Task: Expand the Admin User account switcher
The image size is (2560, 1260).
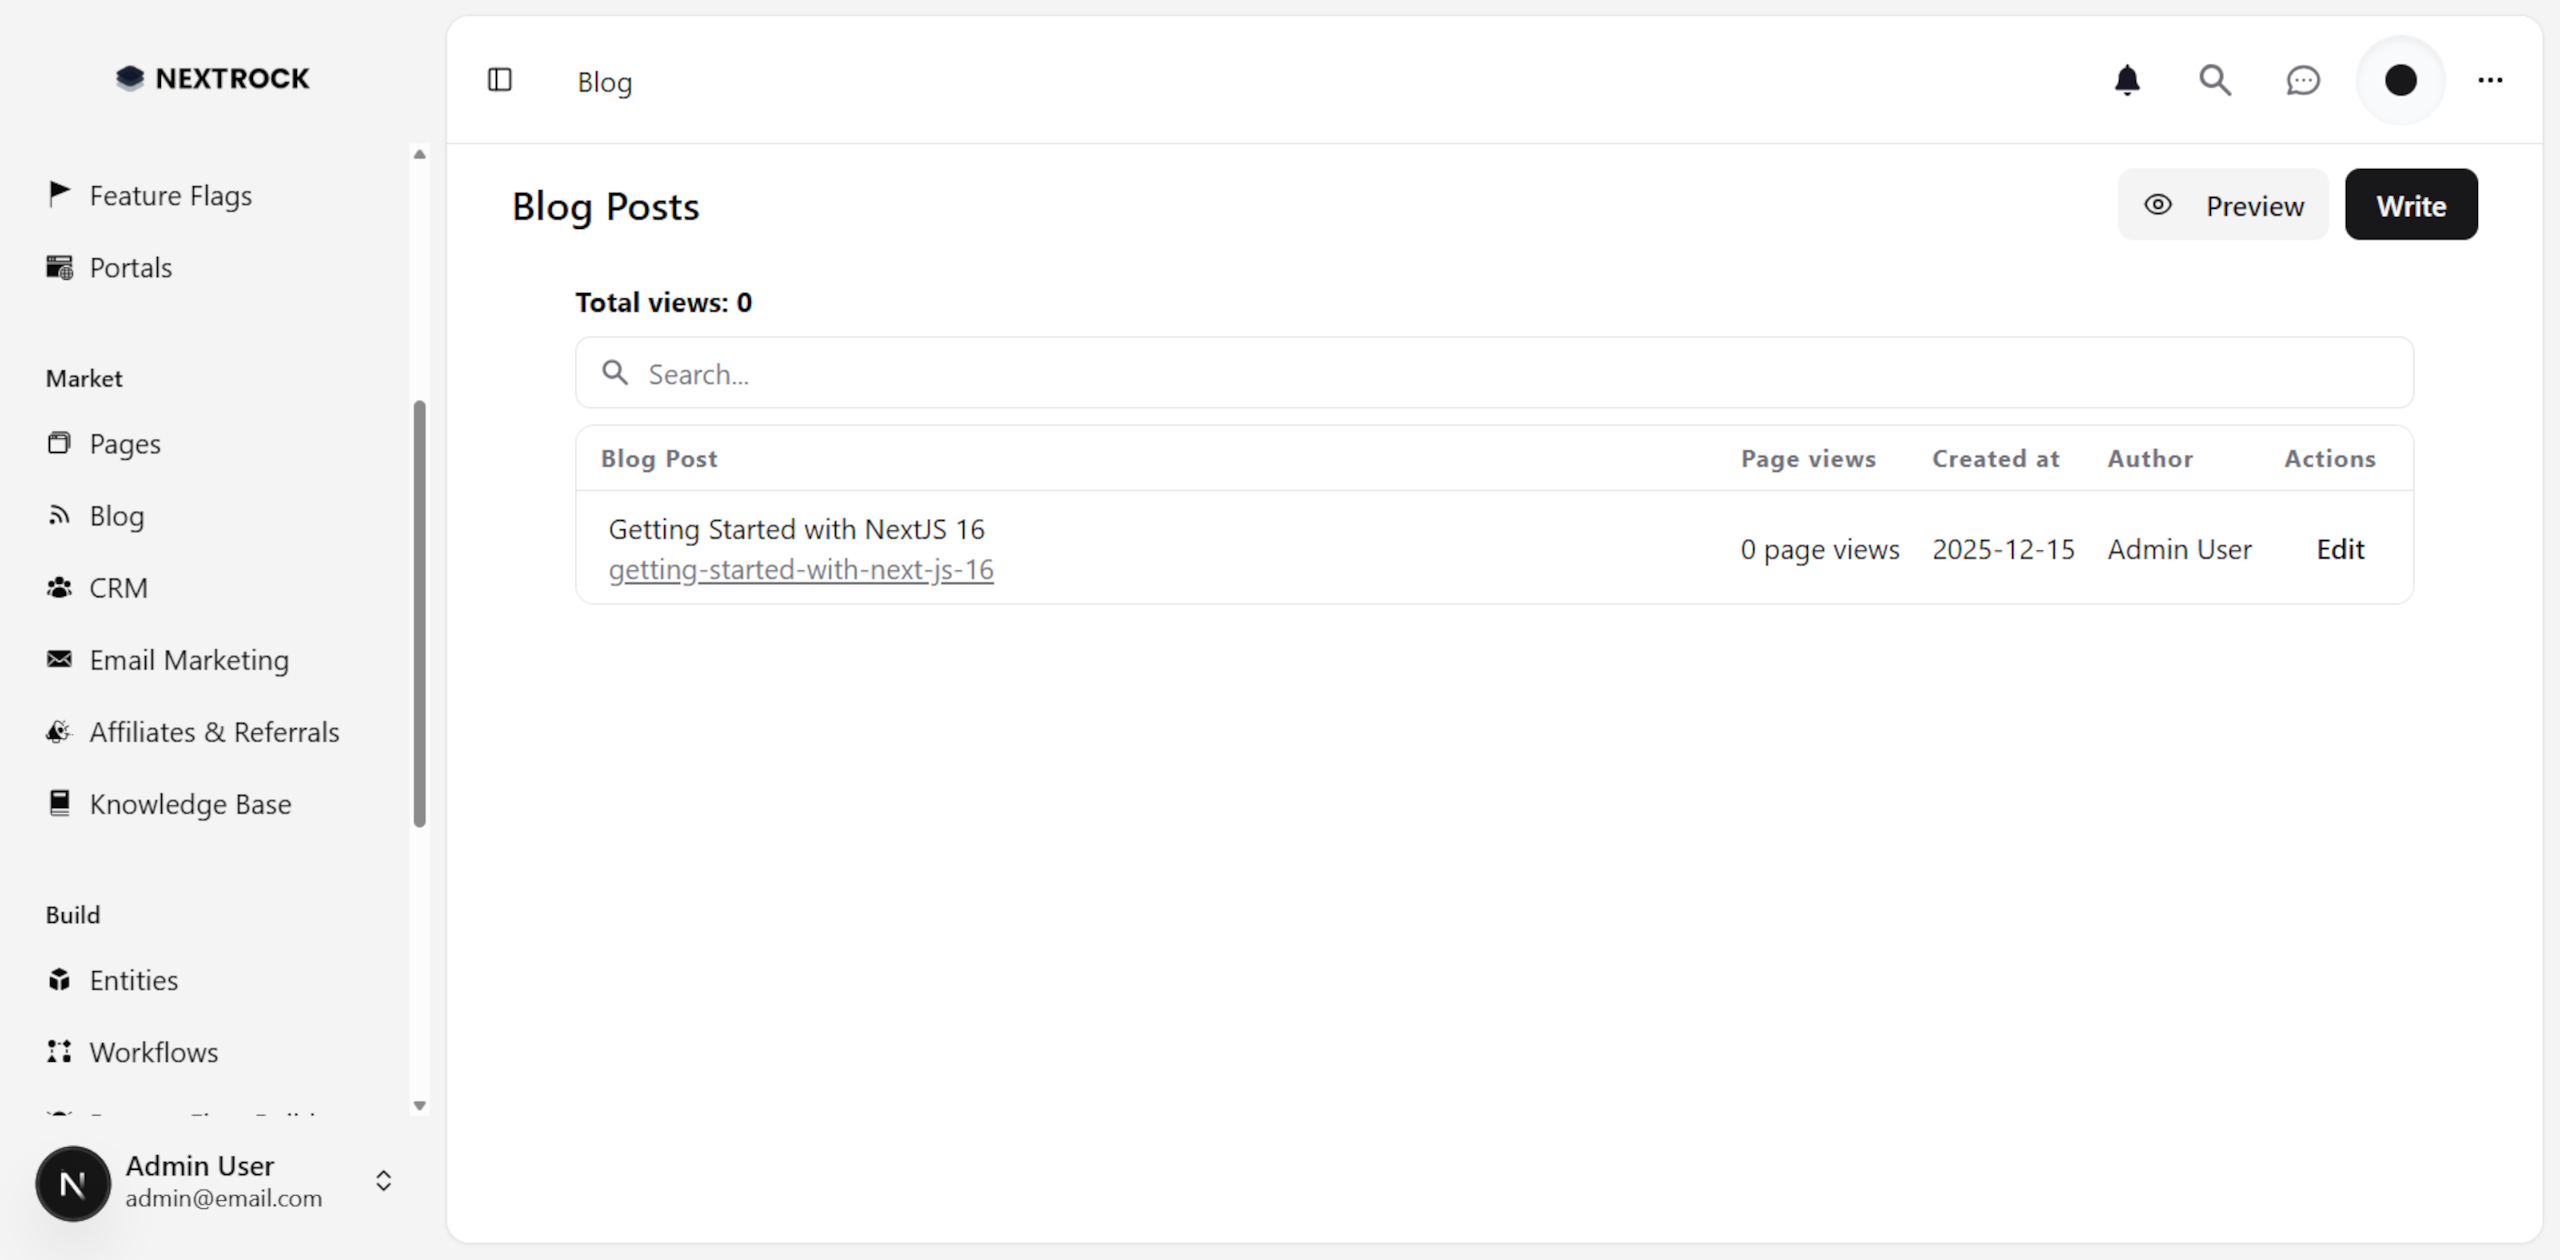Action: coord(383,1181)
